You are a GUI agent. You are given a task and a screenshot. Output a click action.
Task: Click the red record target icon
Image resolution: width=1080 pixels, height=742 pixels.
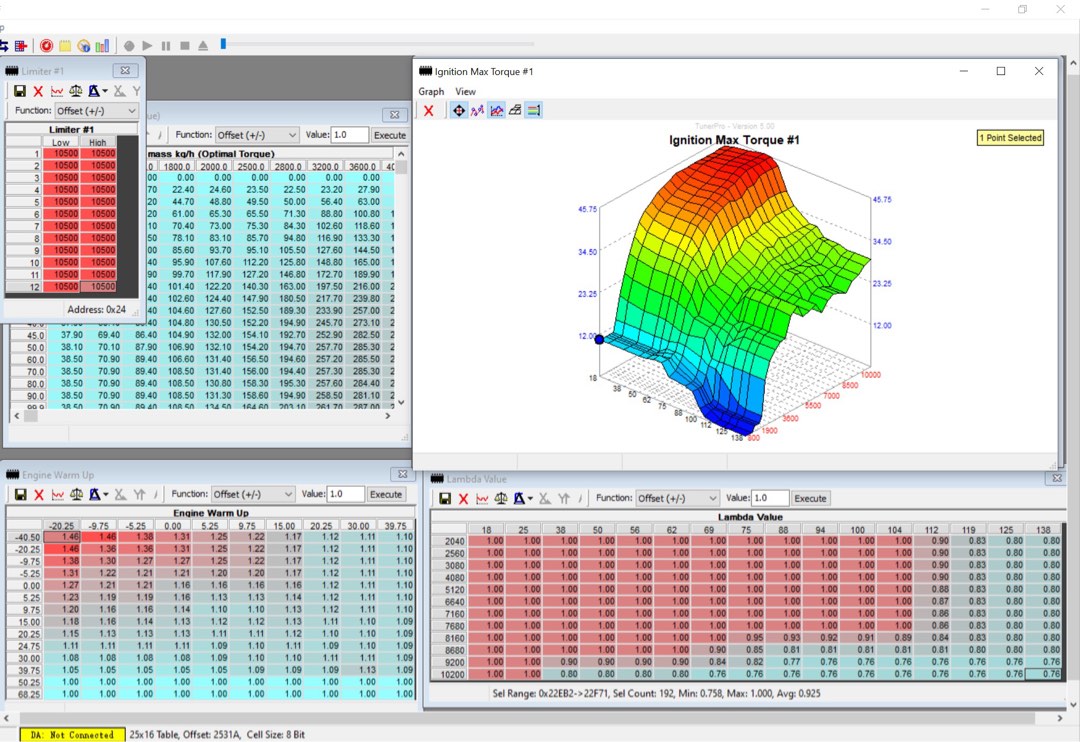46,46
